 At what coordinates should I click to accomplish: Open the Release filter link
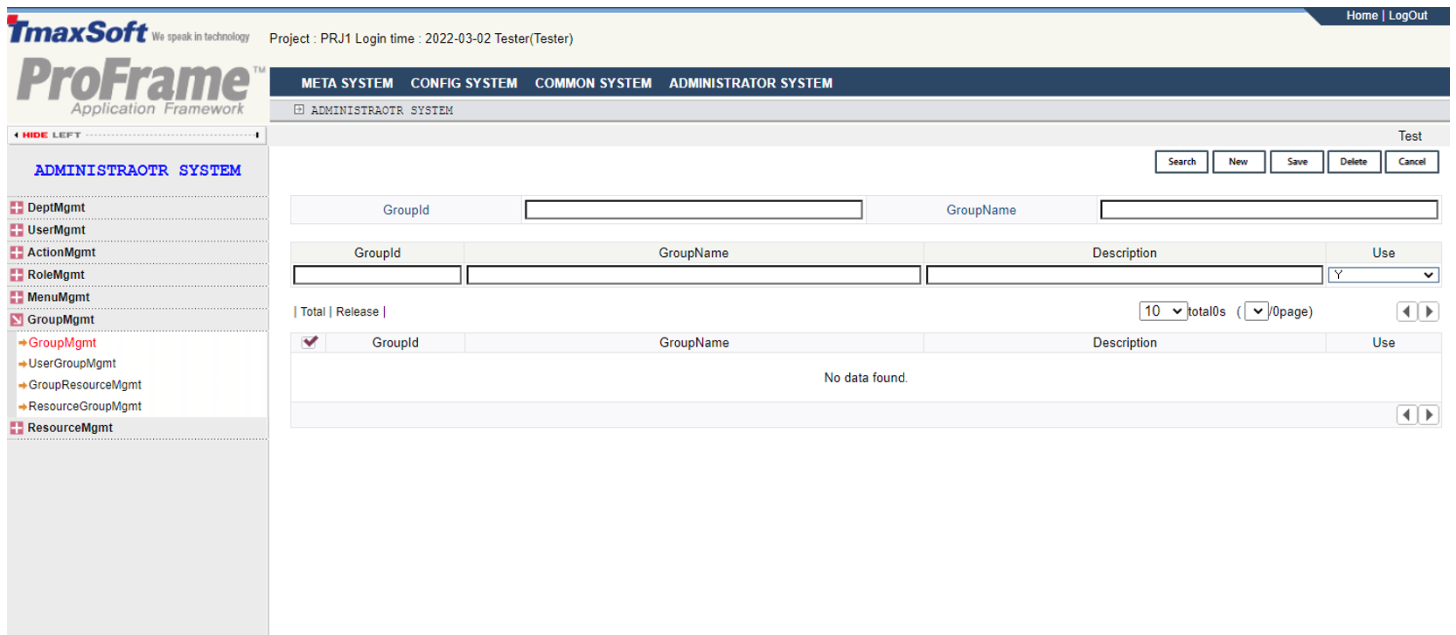click(357, 311)
